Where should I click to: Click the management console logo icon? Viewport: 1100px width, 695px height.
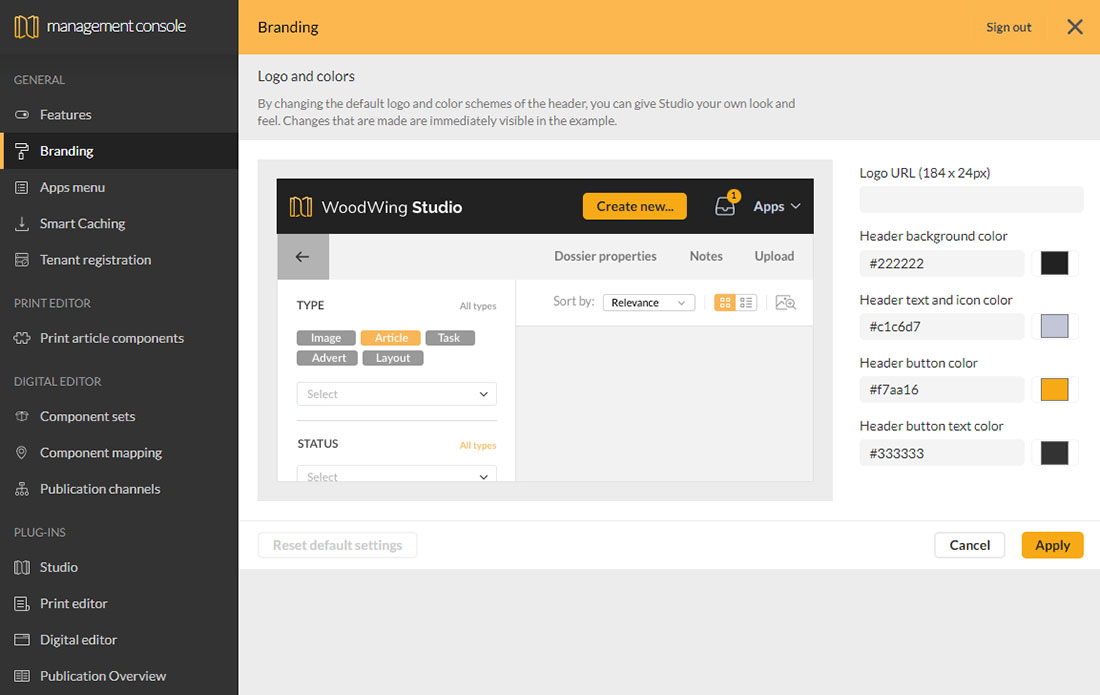tap(26, 27)
